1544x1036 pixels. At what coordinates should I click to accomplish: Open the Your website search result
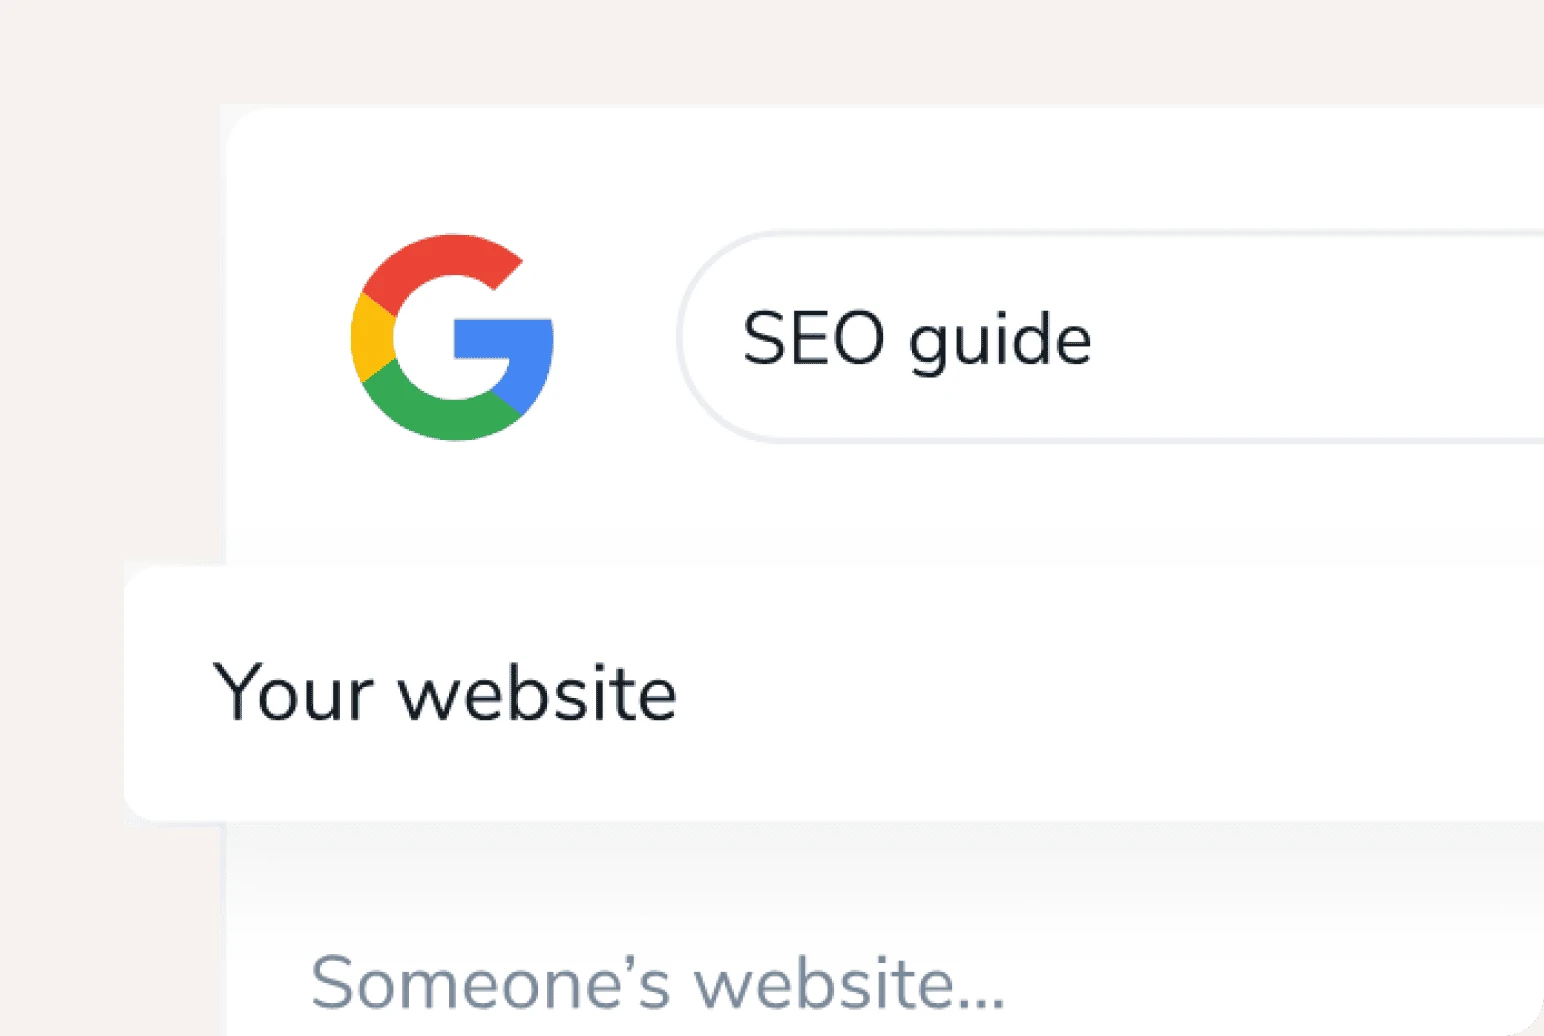pyautogui.click(x=445, y=692)
